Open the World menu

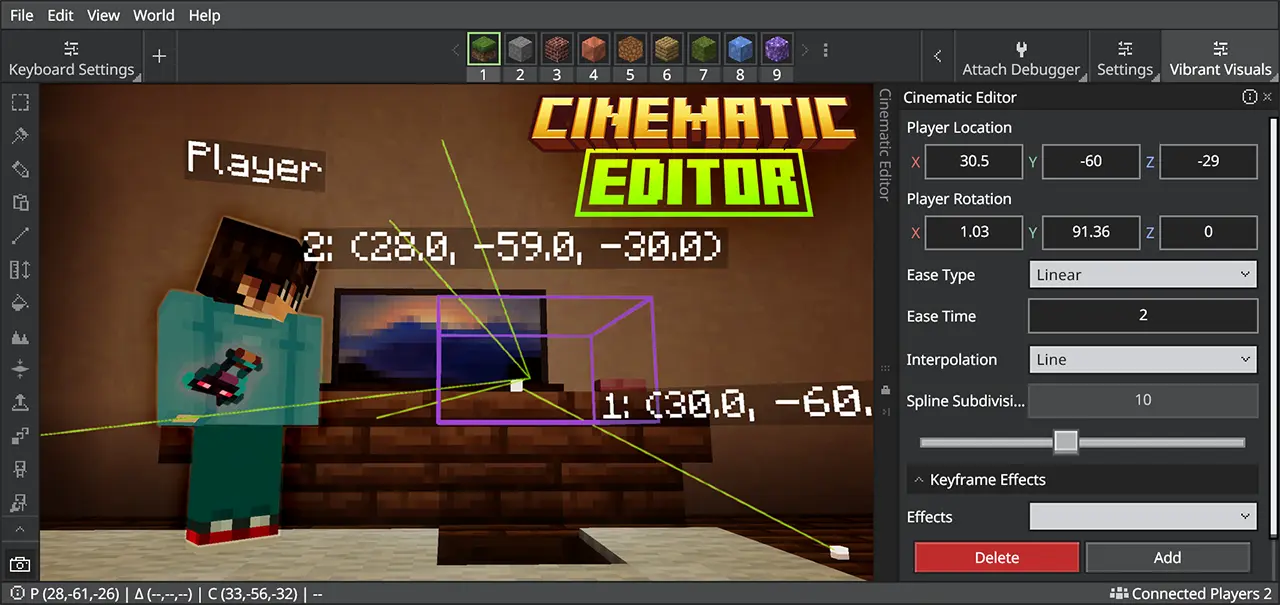(153, 15)
